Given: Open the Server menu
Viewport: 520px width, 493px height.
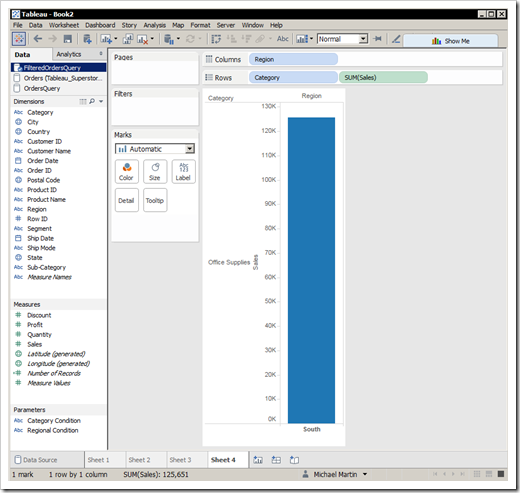Looking at the screenshot, I should click(226, 25).
